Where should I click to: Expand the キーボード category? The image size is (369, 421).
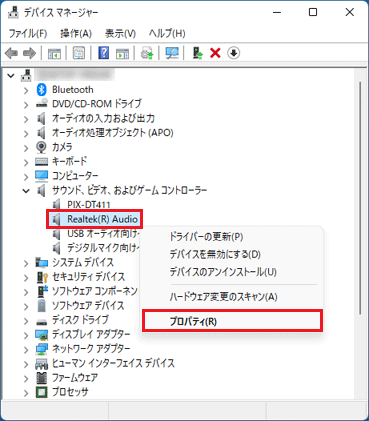(26, 162)
